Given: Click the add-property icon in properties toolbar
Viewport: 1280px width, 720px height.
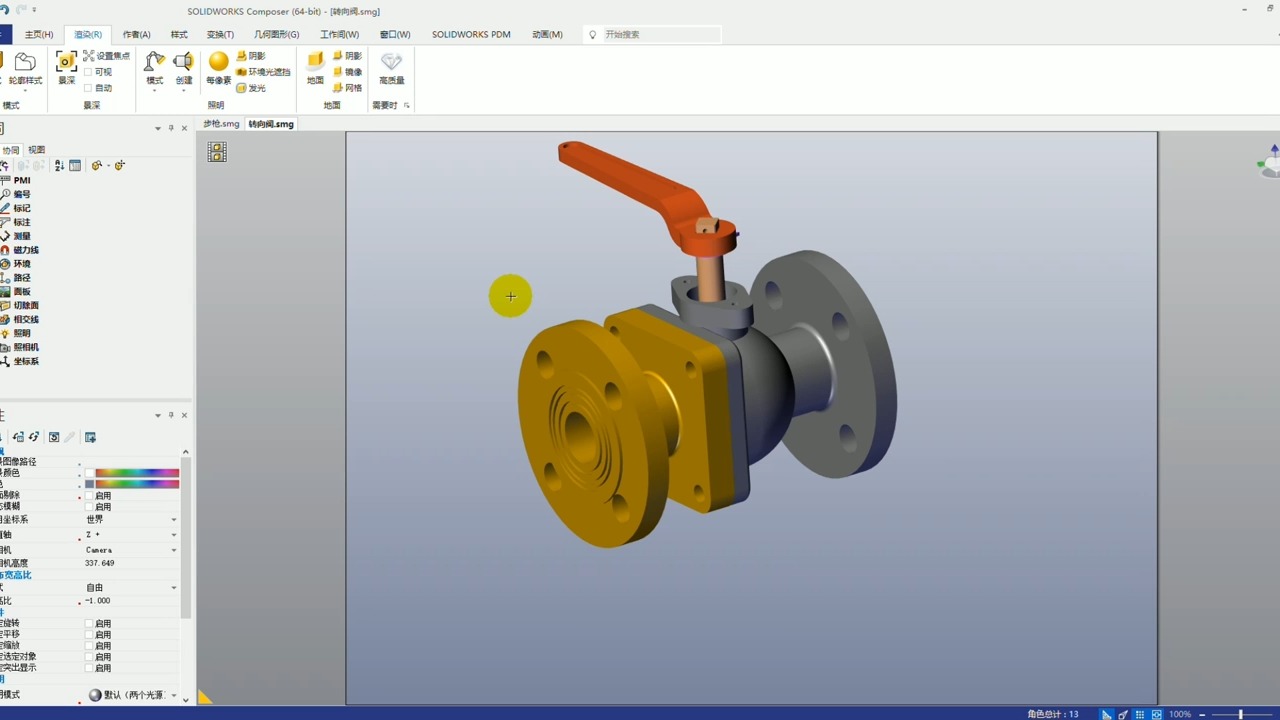Looking at the screenshot, I should 90,437.
